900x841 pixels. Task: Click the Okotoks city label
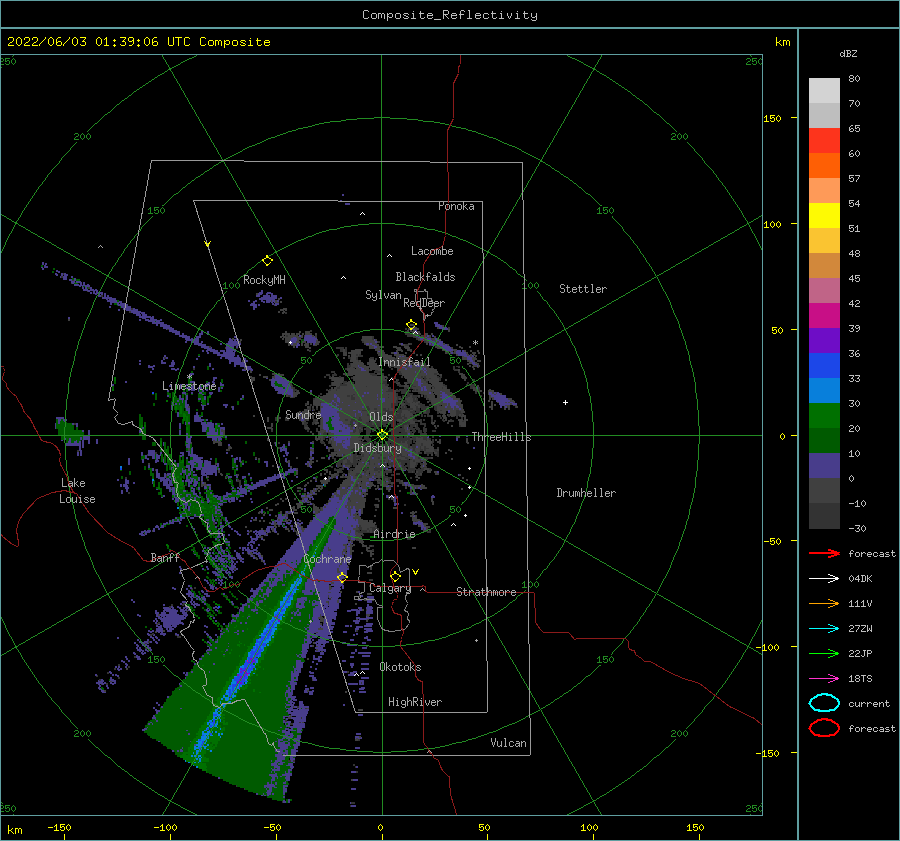[401, 667]
